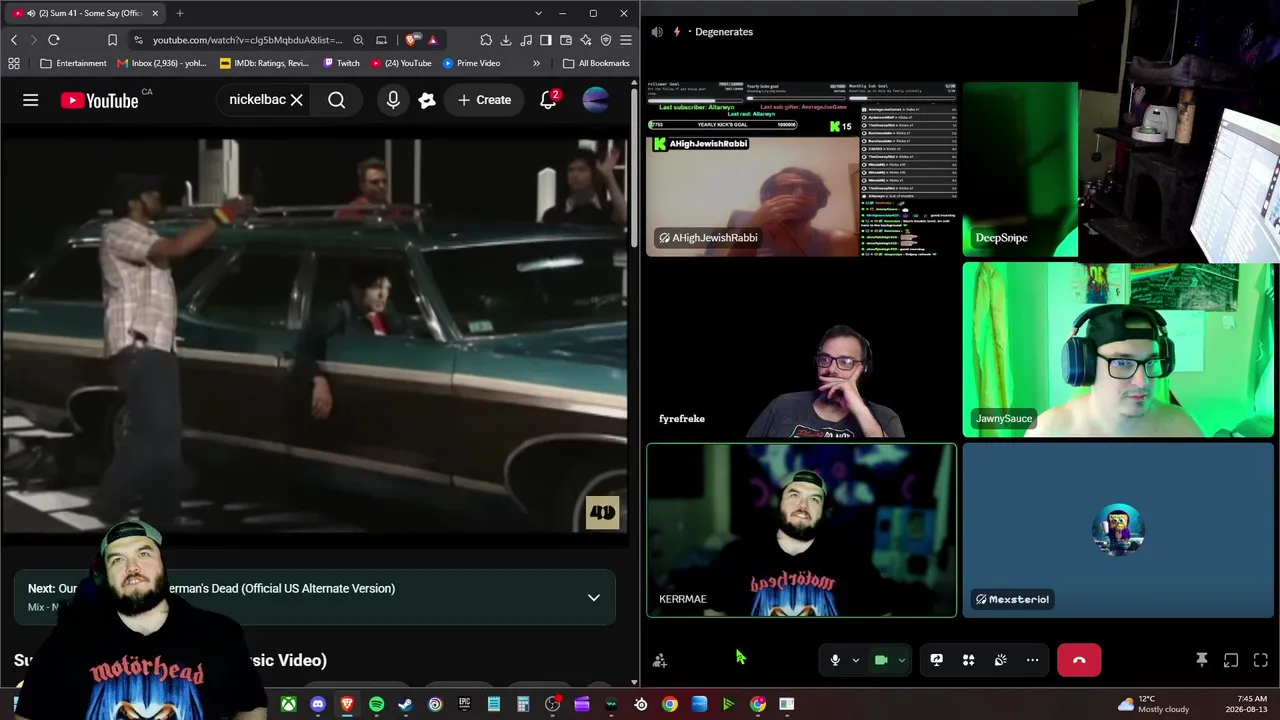Open the Prime Video bookmark
This screenshot has height=720, width=1280.
(x=471, y=63)
